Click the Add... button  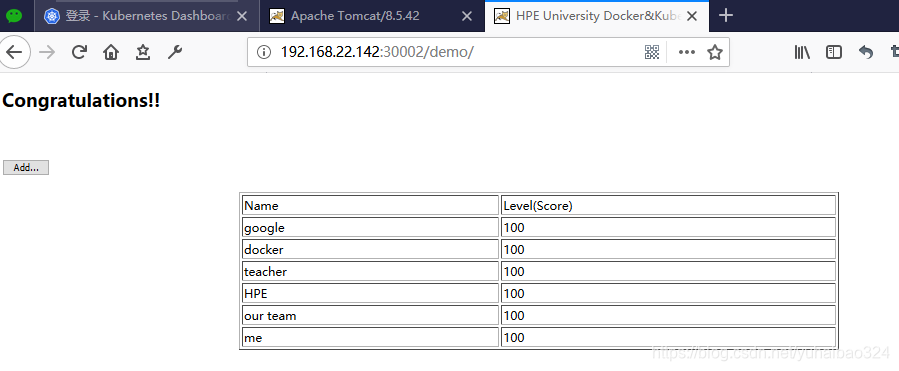click(x=26, y=167)
